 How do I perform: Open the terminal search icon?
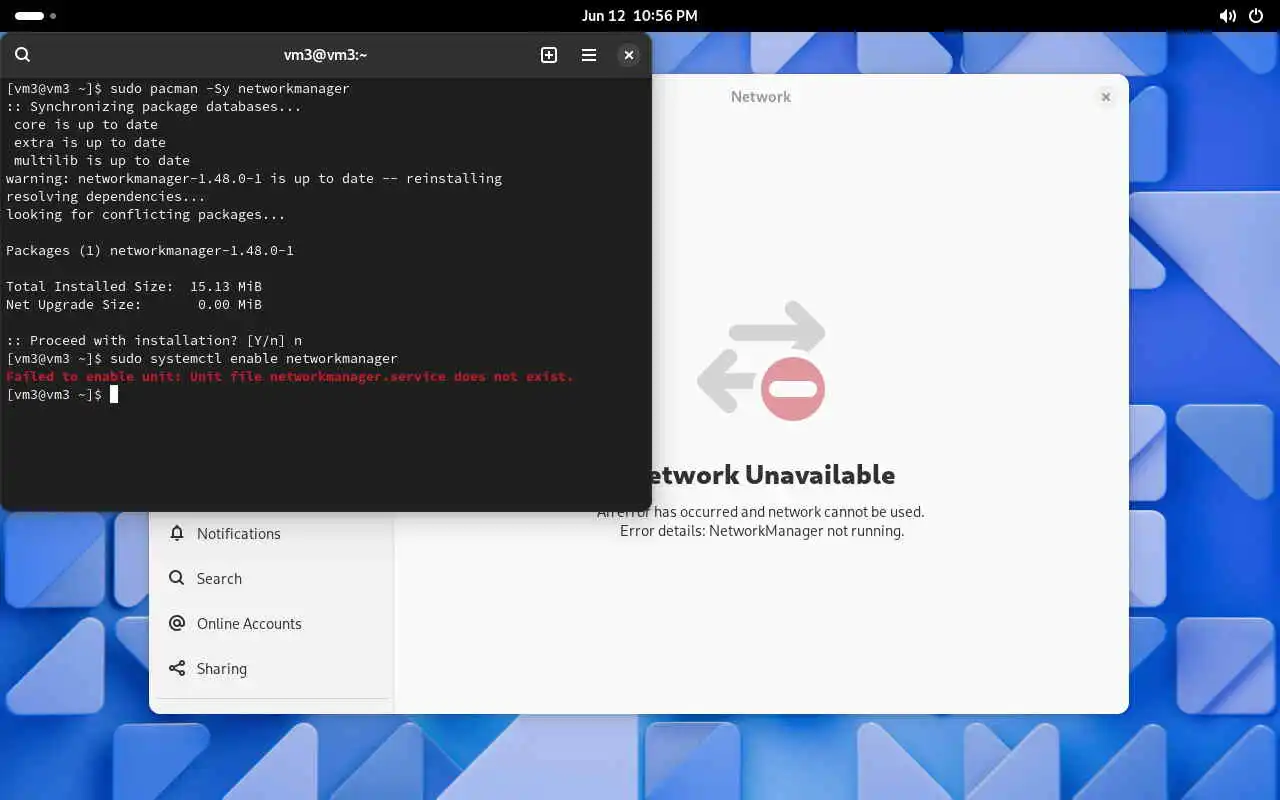[x=23, y=55]
